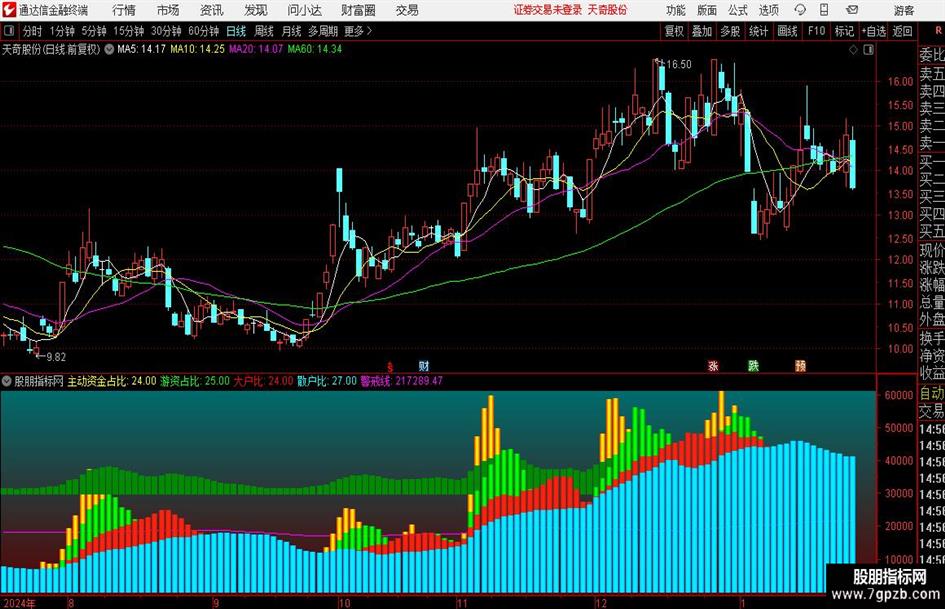Open the mobile phone icon in title bar
This screenshot has width=945, height=609.
click(824, 10)
